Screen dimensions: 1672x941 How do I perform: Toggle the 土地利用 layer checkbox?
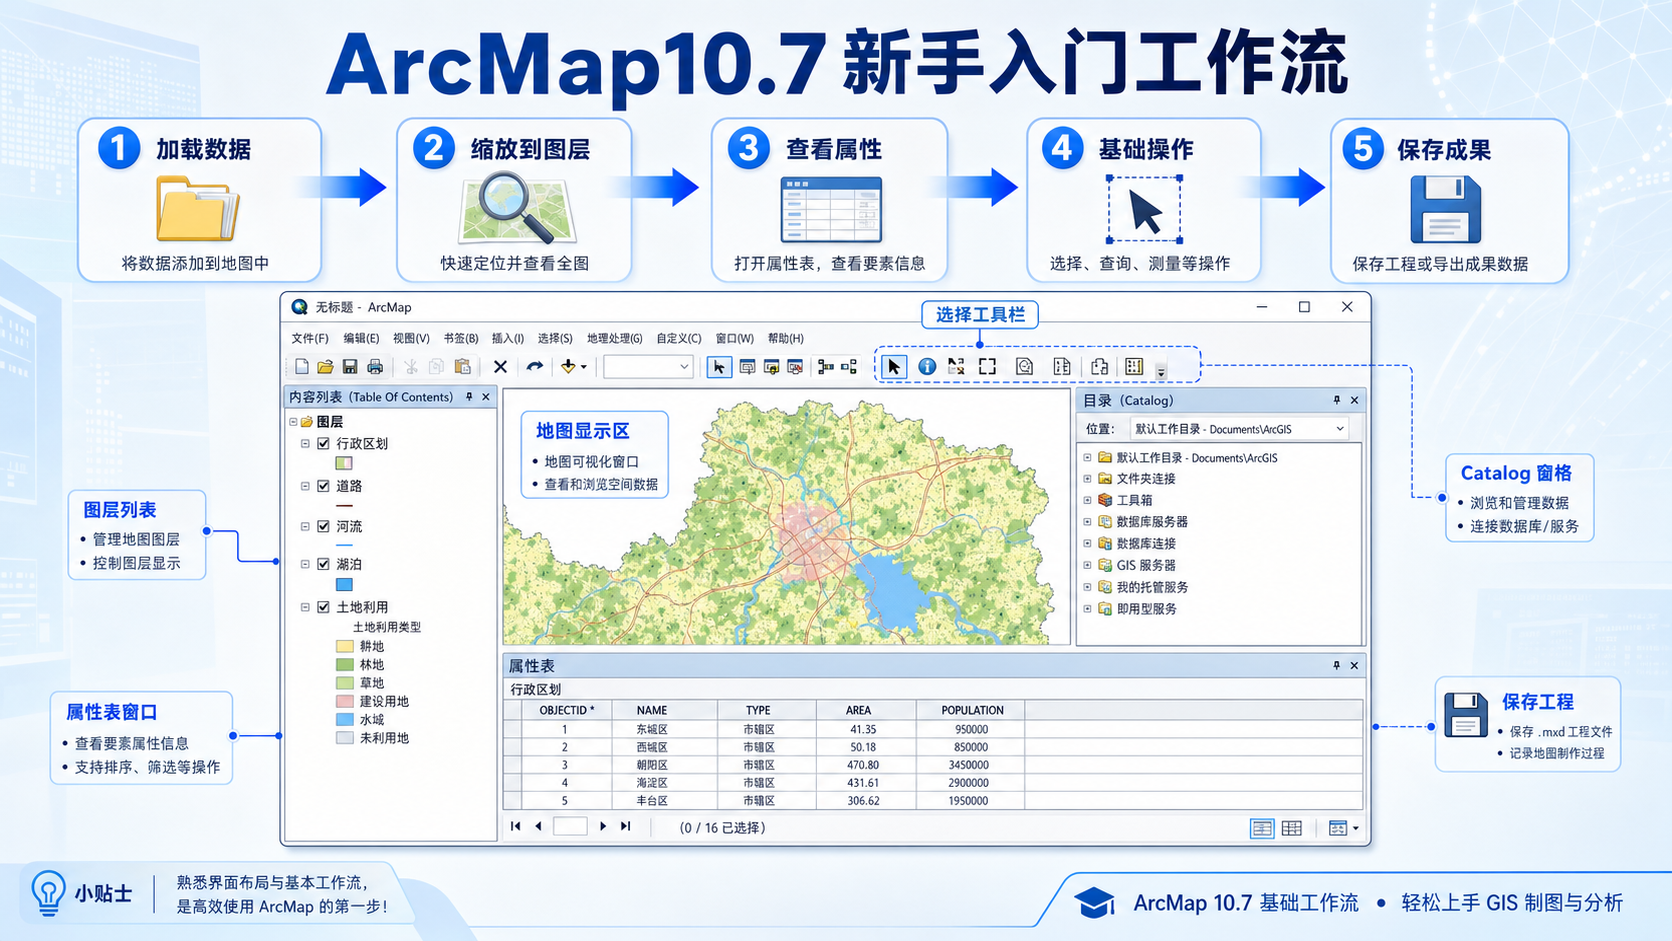[x=323, y=607]
